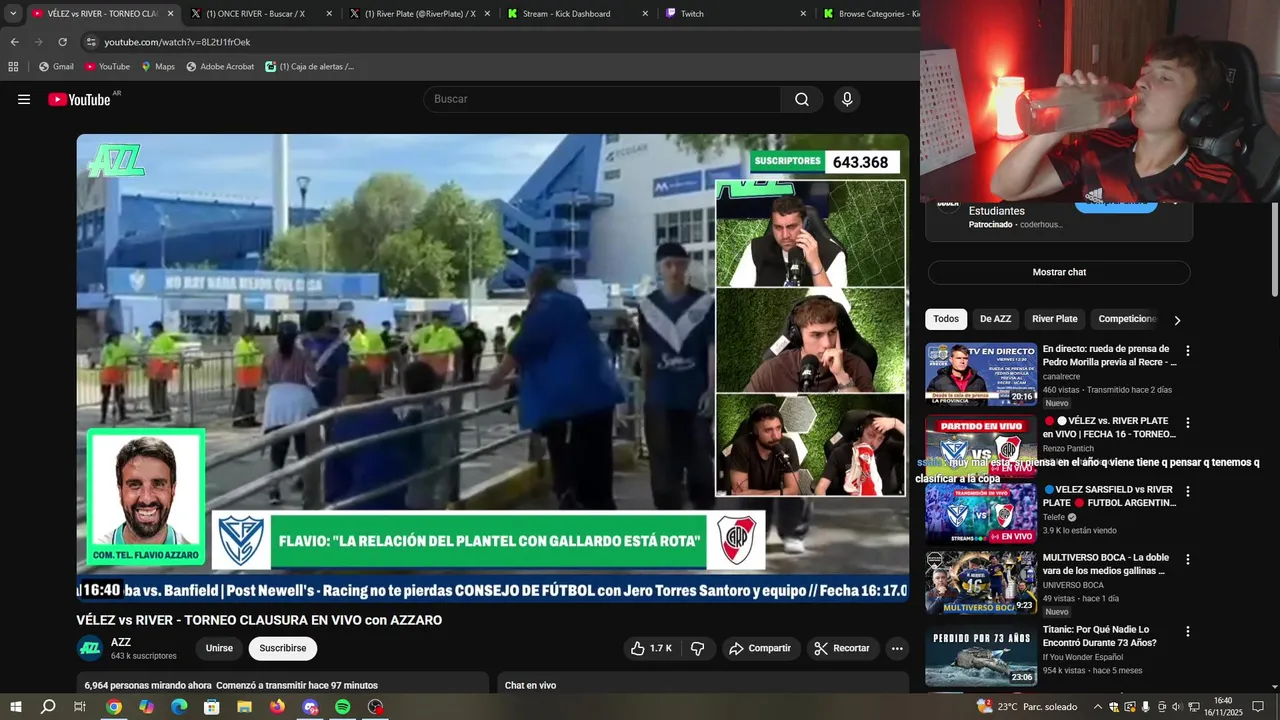Open 'Caja de alertas' bookmark

click(x=310, y=67)
